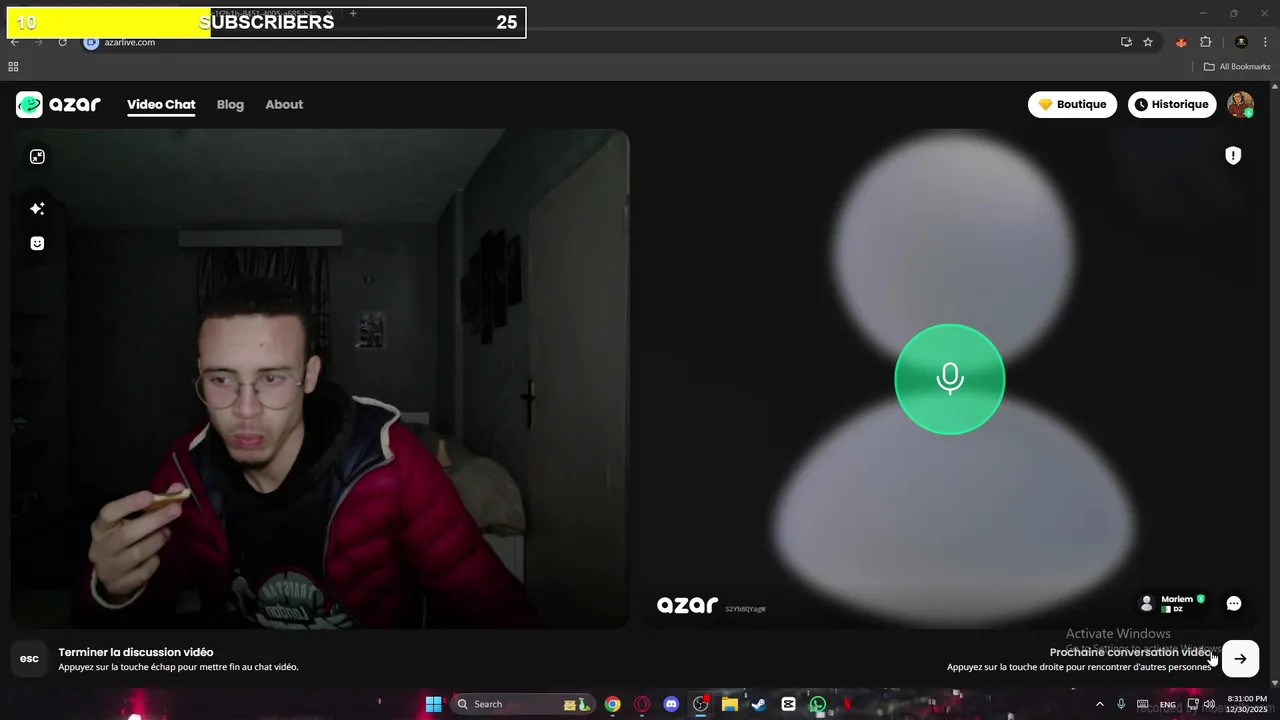Screen dimensions: 1280x720
Task: Reload the browser page
Action: [x=62, y=42]
